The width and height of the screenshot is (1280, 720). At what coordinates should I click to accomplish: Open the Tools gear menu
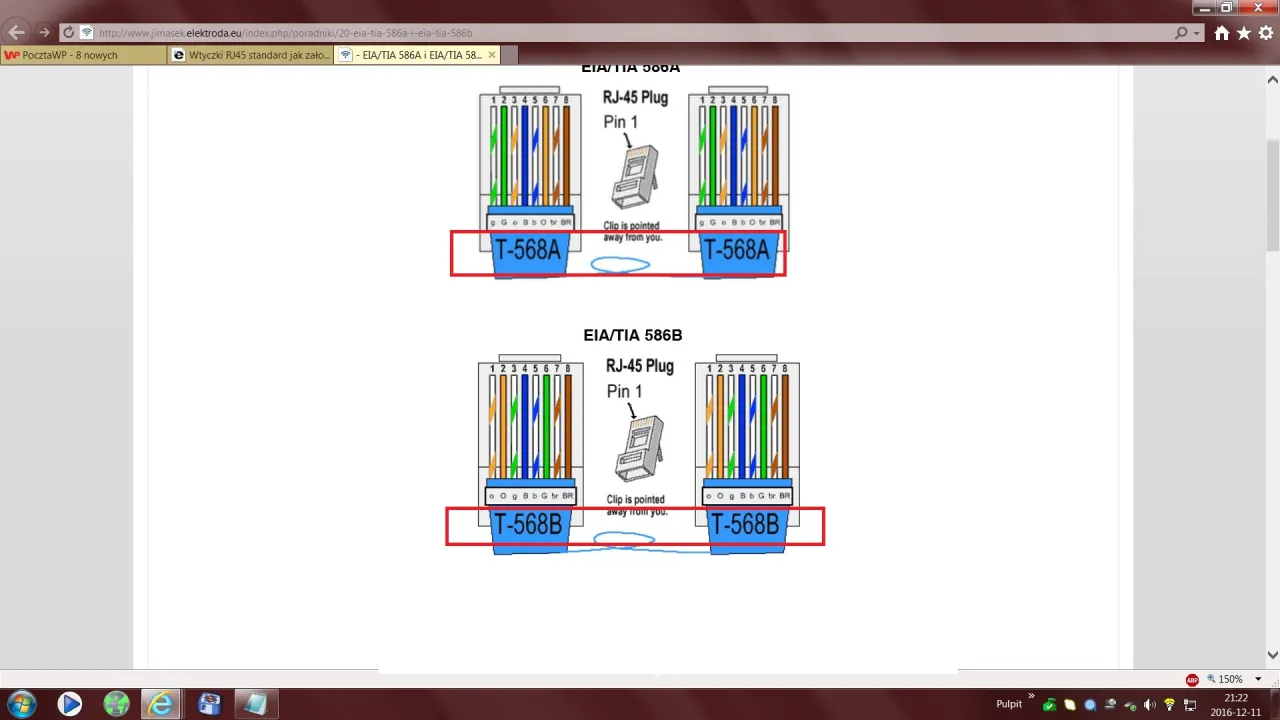(1266, 33)
